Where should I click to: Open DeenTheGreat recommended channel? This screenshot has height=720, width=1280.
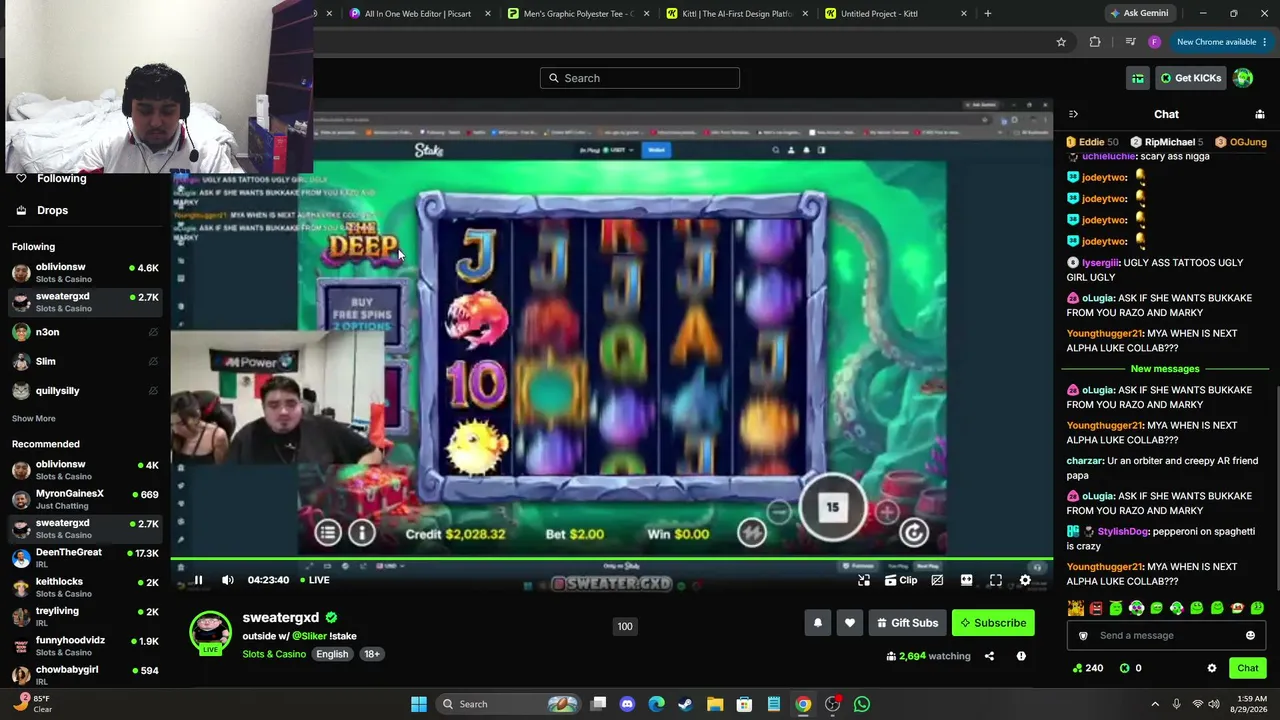click(x=85, y=558)
